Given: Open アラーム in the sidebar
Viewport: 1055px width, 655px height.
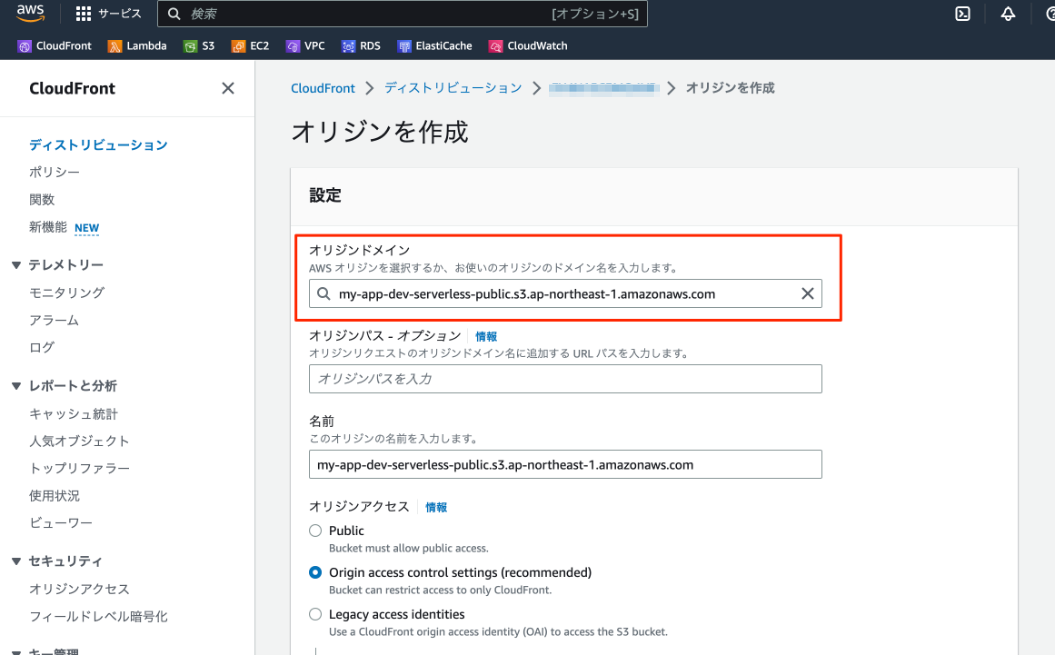Looking at the screenshot, I should 54,320.
